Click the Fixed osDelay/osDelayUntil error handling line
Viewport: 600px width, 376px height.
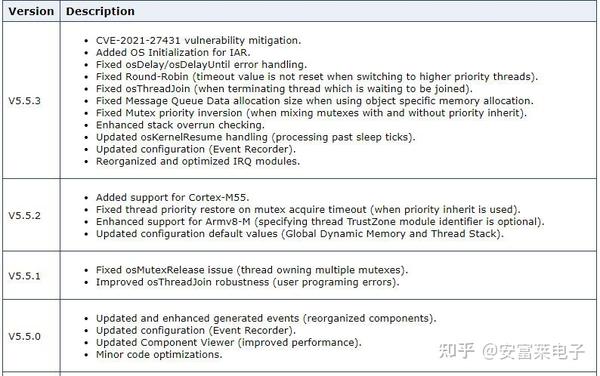201,64
